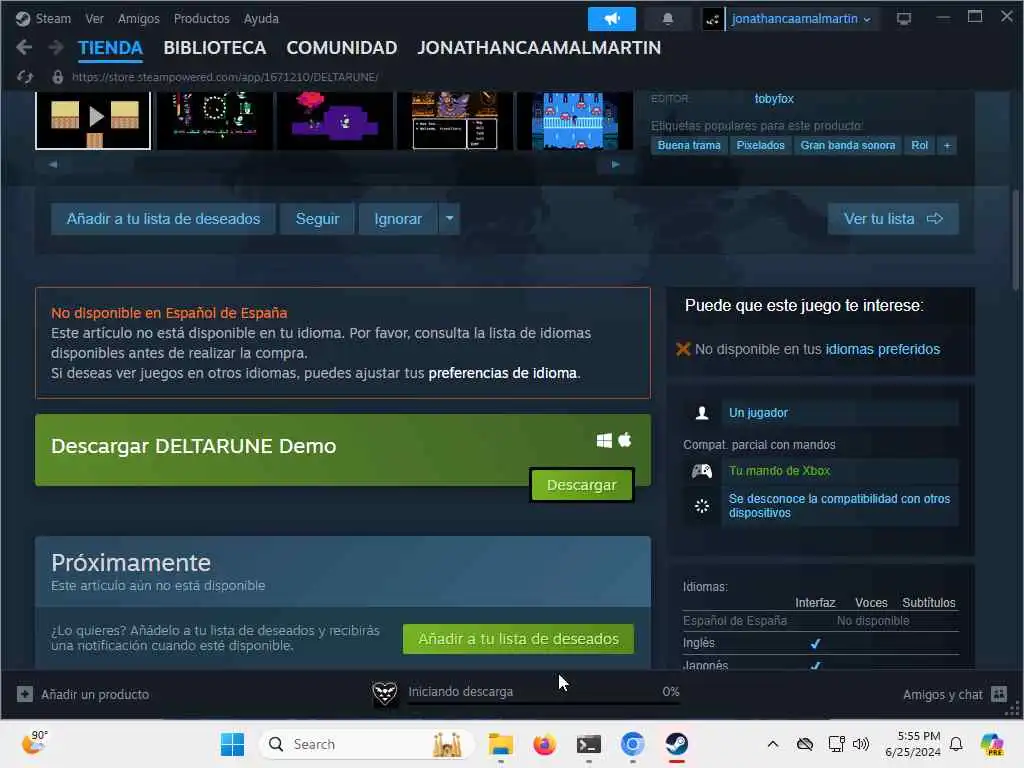Open the Ayuda menu
The image size is (1024, 768).
point(261,18)
